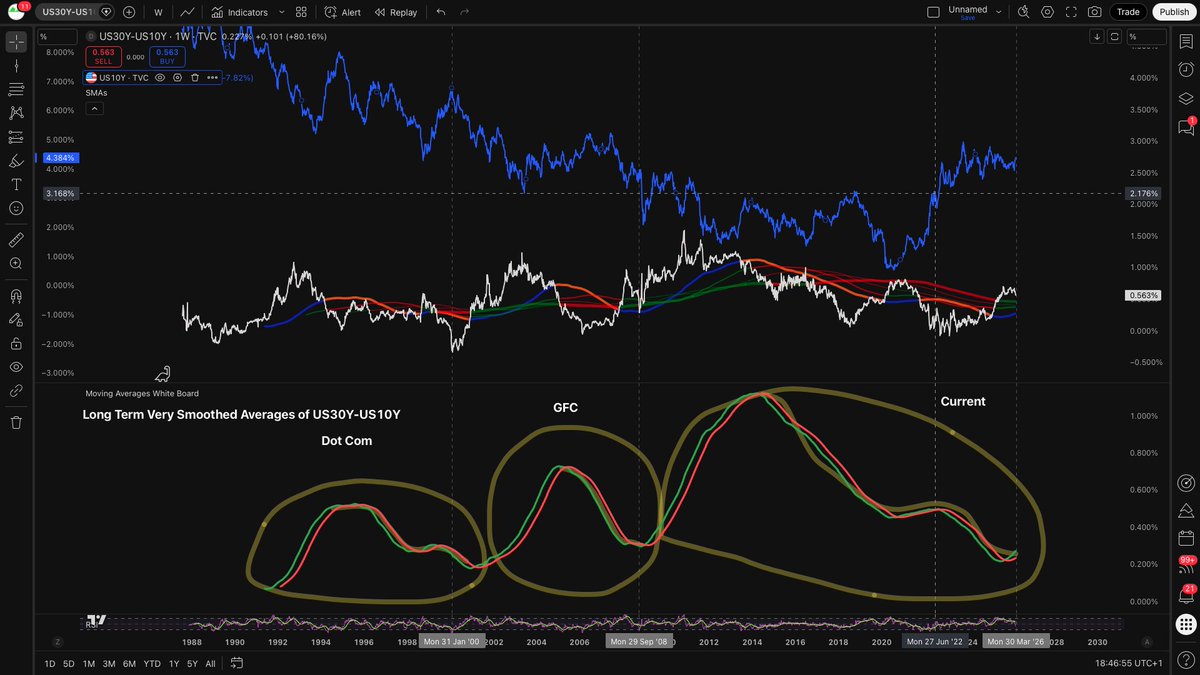Select the crosshair cursor tool

tap(16, 42)
